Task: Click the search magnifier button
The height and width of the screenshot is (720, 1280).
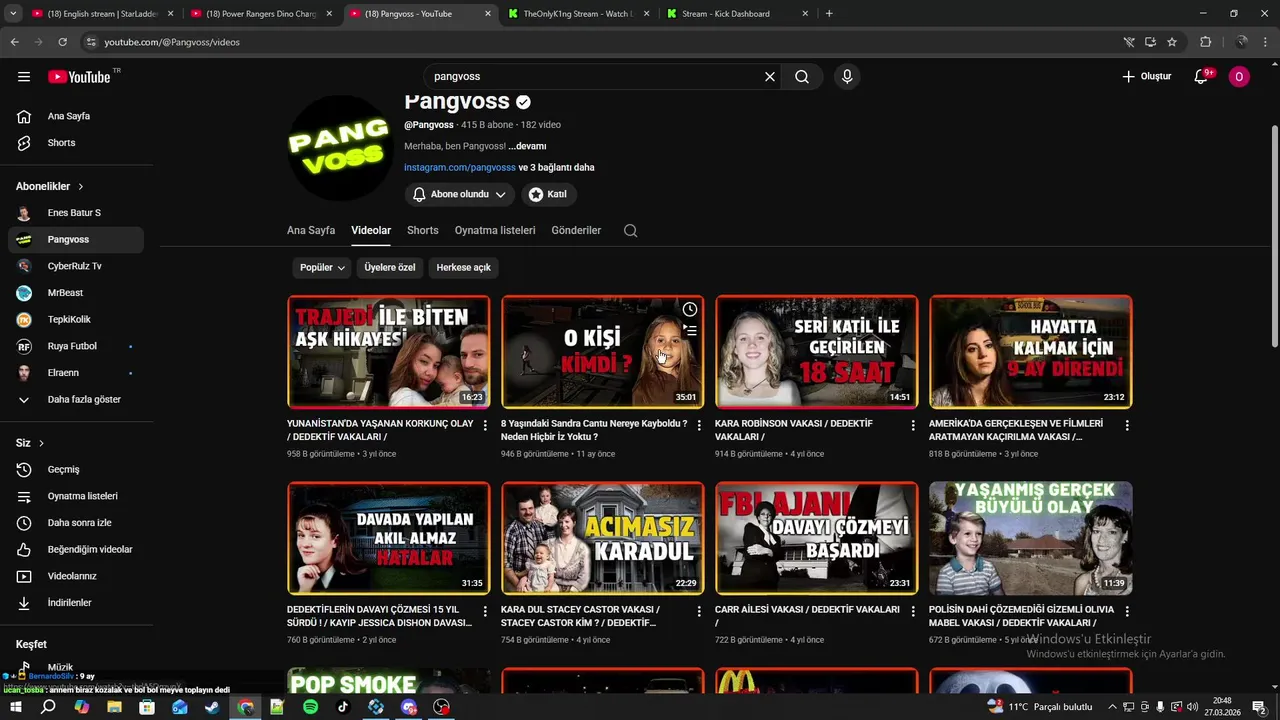Action: (802, 77)
